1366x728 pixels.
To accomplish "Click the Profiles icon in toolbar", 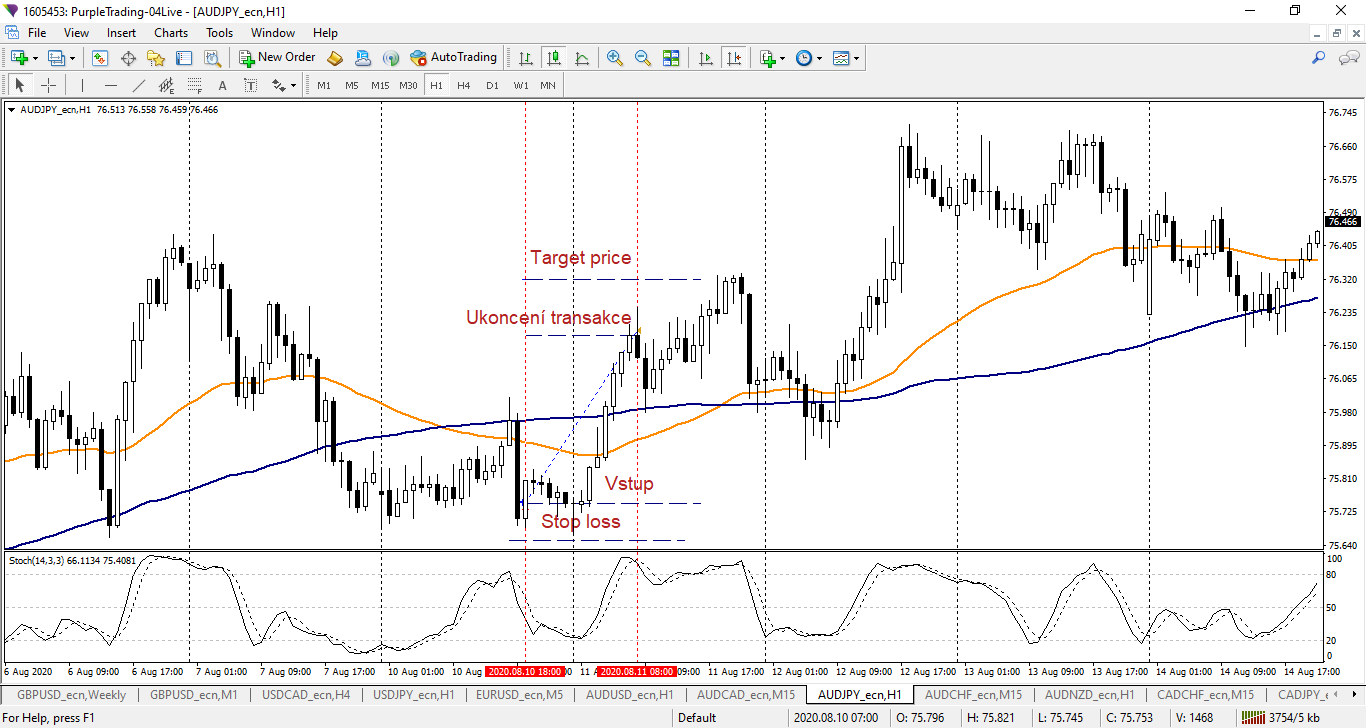I will pyautogui.click(x=56, y=58).
